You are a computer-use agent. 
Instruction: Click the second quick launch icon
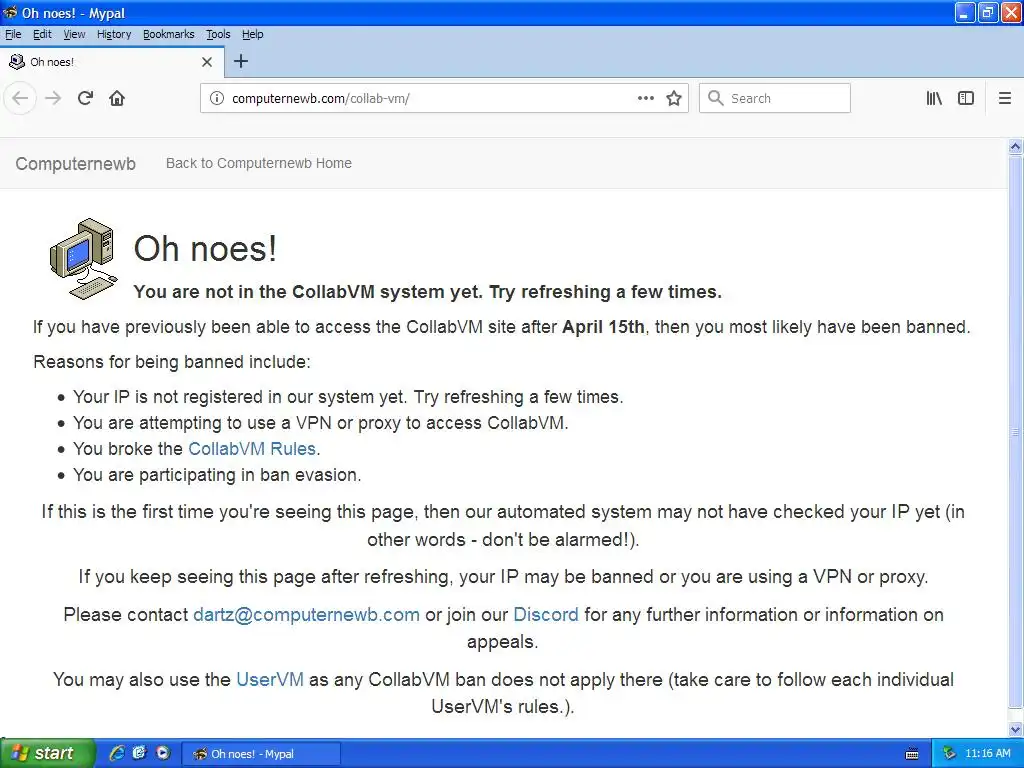(139, 753)
